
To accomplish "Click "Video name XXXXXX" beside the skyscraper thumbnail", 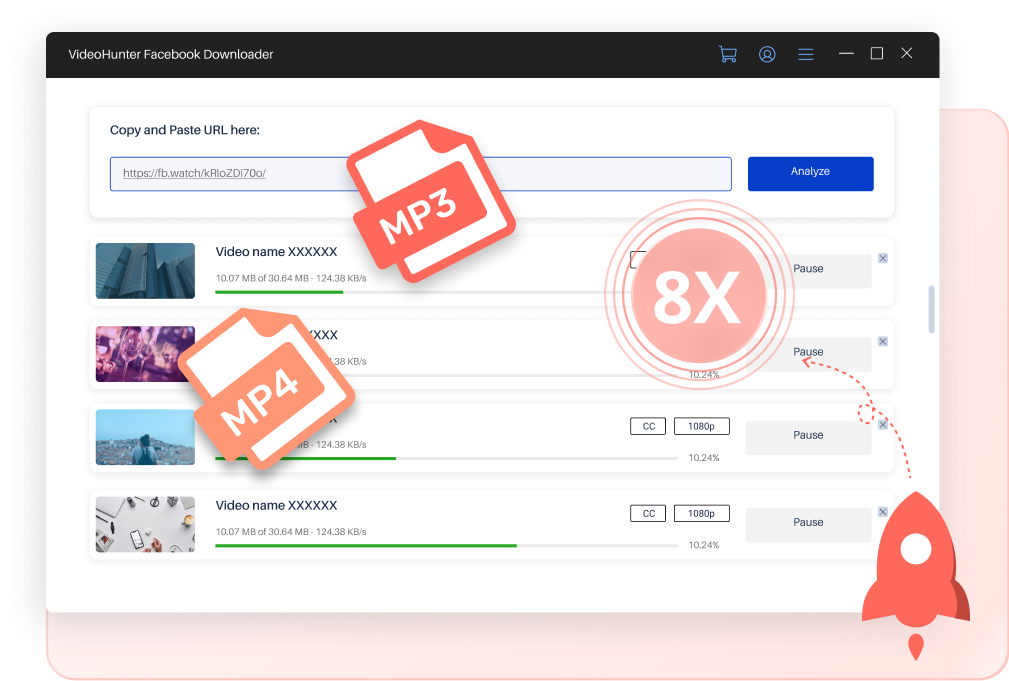I will [276, 252].
